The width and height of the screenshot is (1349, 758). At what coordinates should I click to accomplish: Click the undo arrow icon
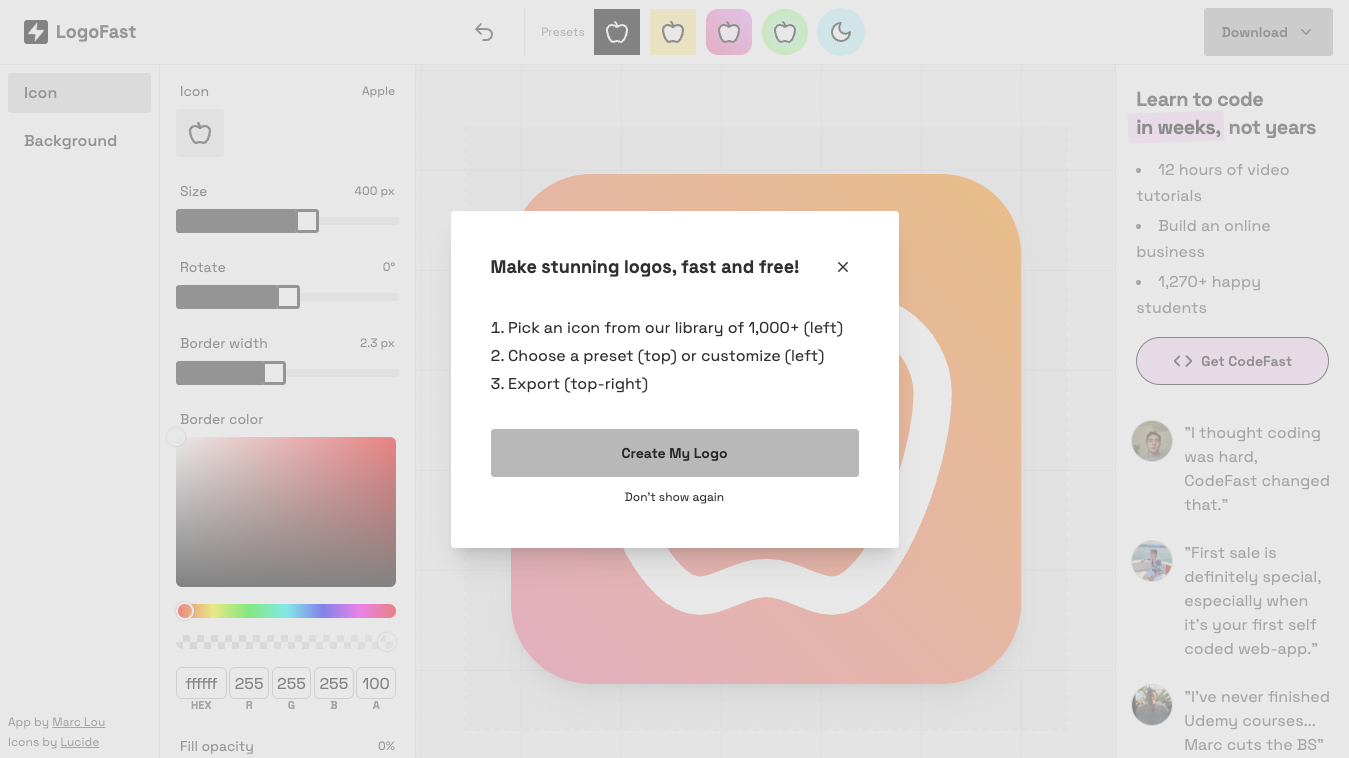pyautogui.click(x=484, y=32)
